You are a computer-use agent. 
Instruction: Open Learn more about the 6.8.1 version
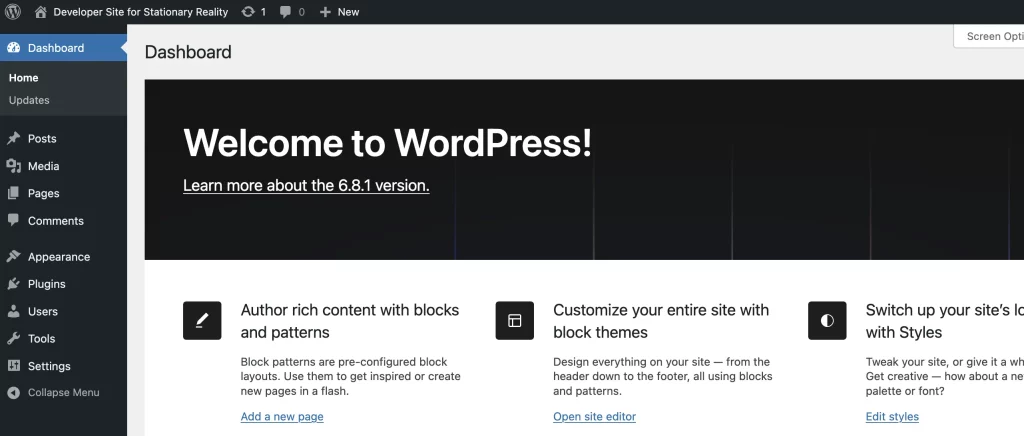point(306,185)
